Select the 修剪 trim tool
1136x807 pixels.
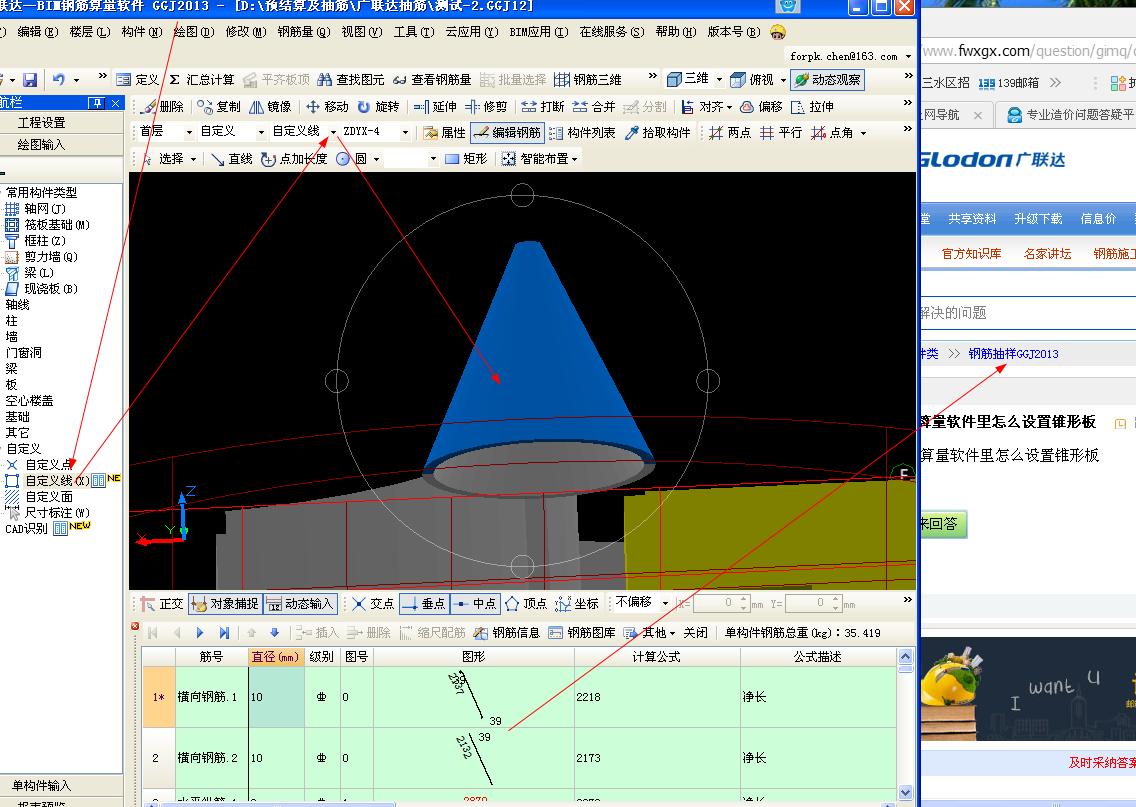coord(486,106)
